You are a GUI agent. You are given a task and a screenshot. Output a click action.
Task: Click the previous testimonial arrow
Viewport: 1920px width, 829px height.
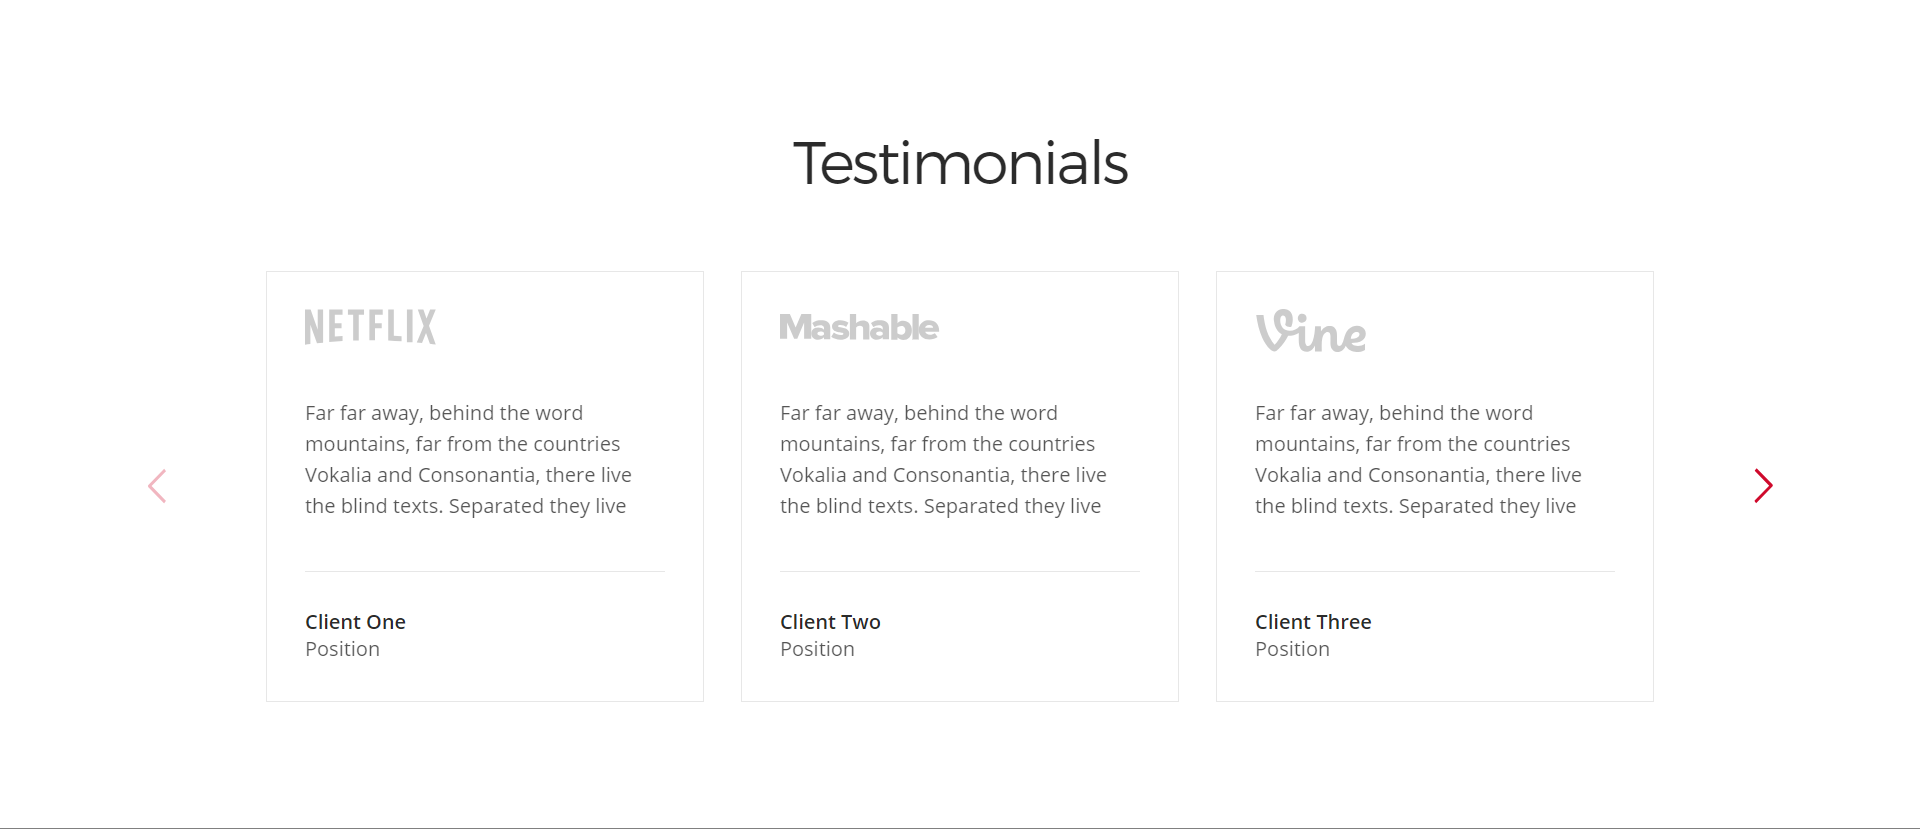point(157,486)
